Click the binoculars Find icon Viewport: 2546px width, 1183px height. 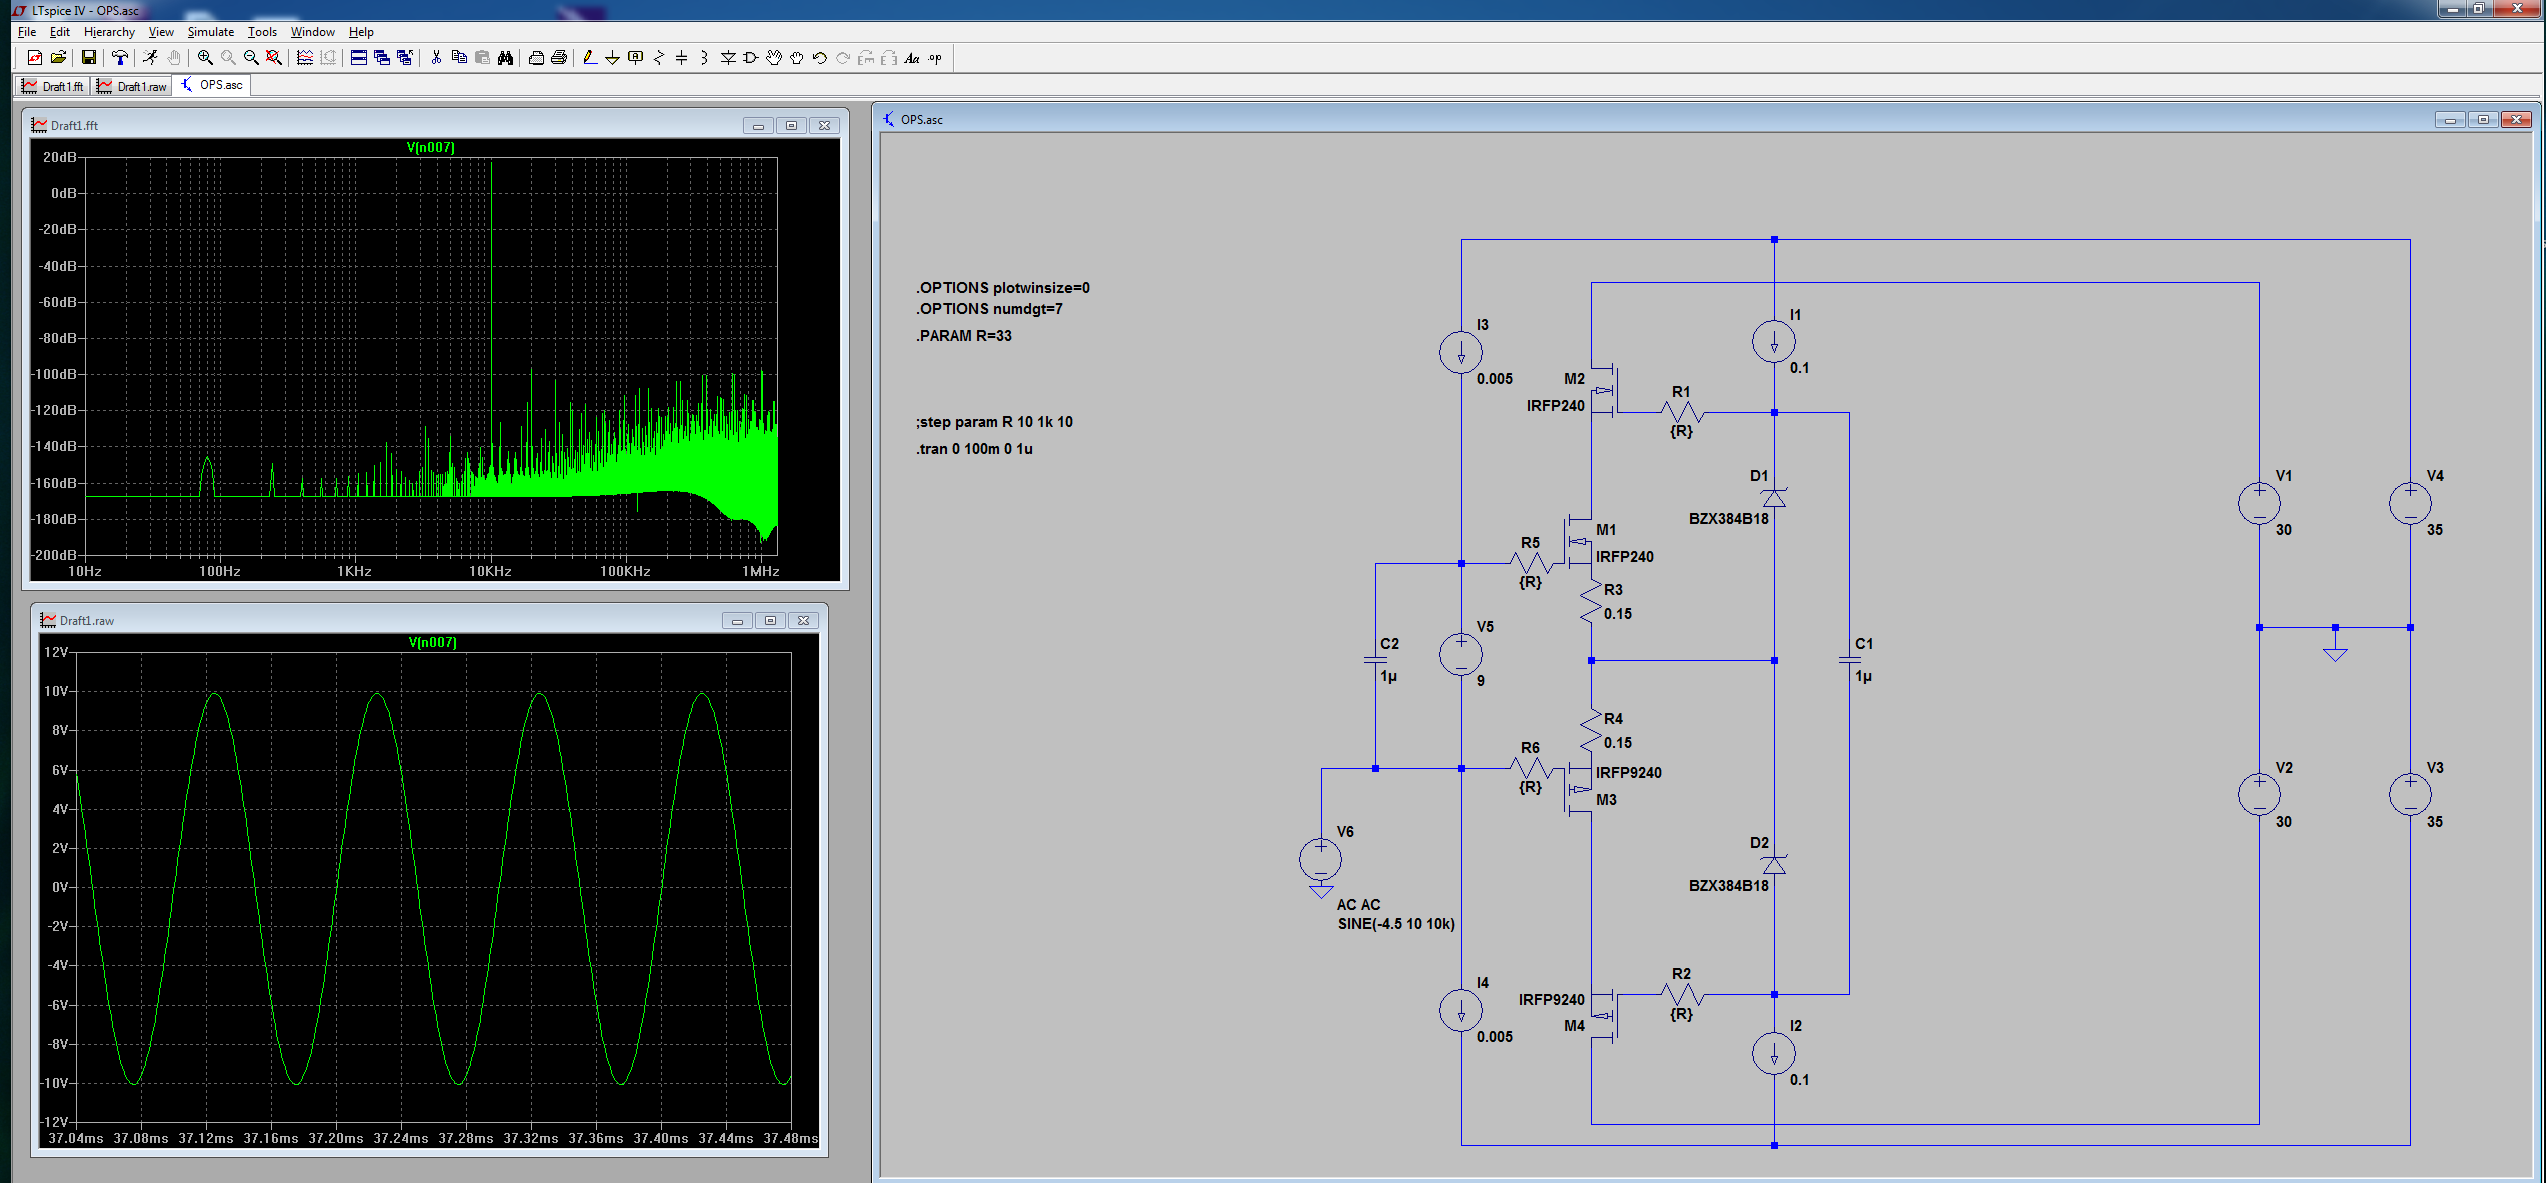(x=506, y=58)
